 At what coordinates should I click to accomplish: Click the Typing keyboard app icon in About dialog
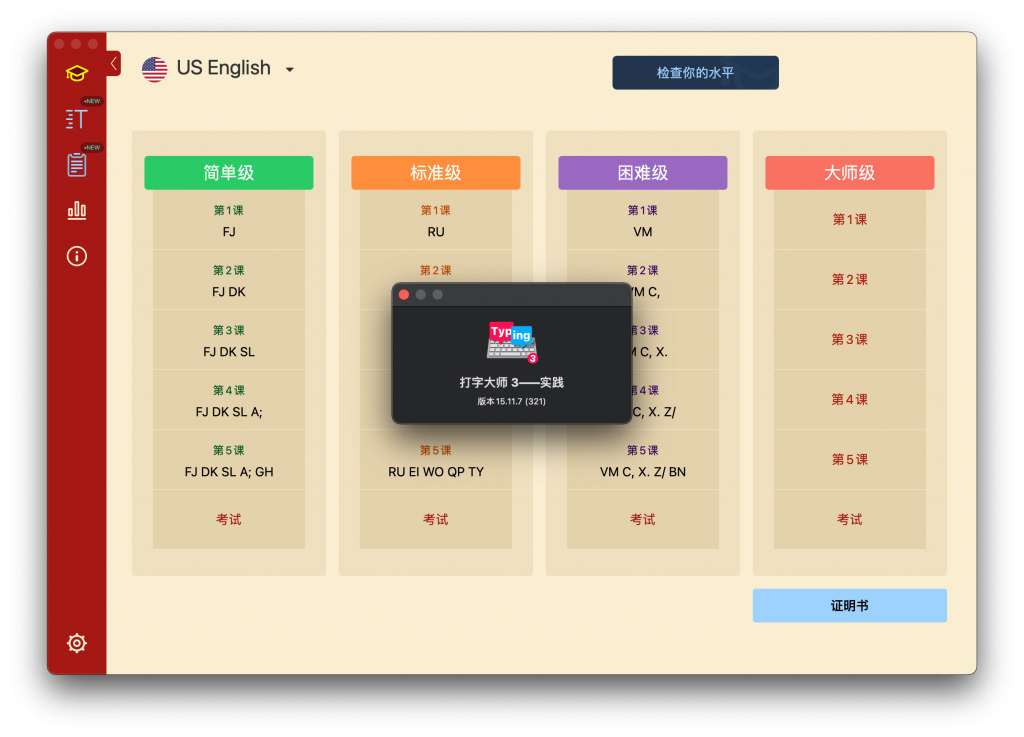click(x=512, y=342)
